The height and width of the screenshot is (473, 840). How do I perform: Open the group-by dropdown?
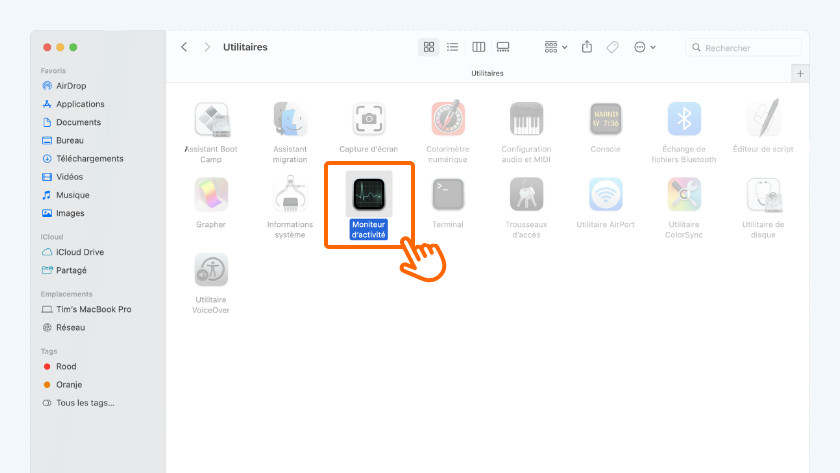tap(556, 47)
